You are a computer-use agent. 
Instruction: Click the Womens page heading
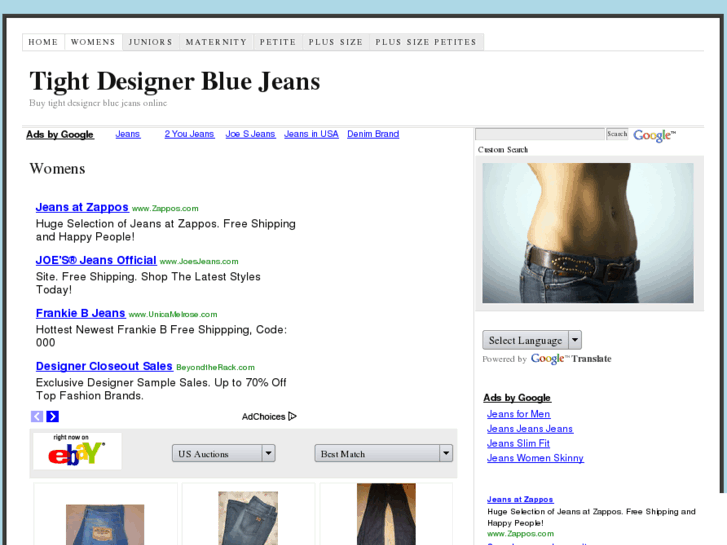(57, 169)
